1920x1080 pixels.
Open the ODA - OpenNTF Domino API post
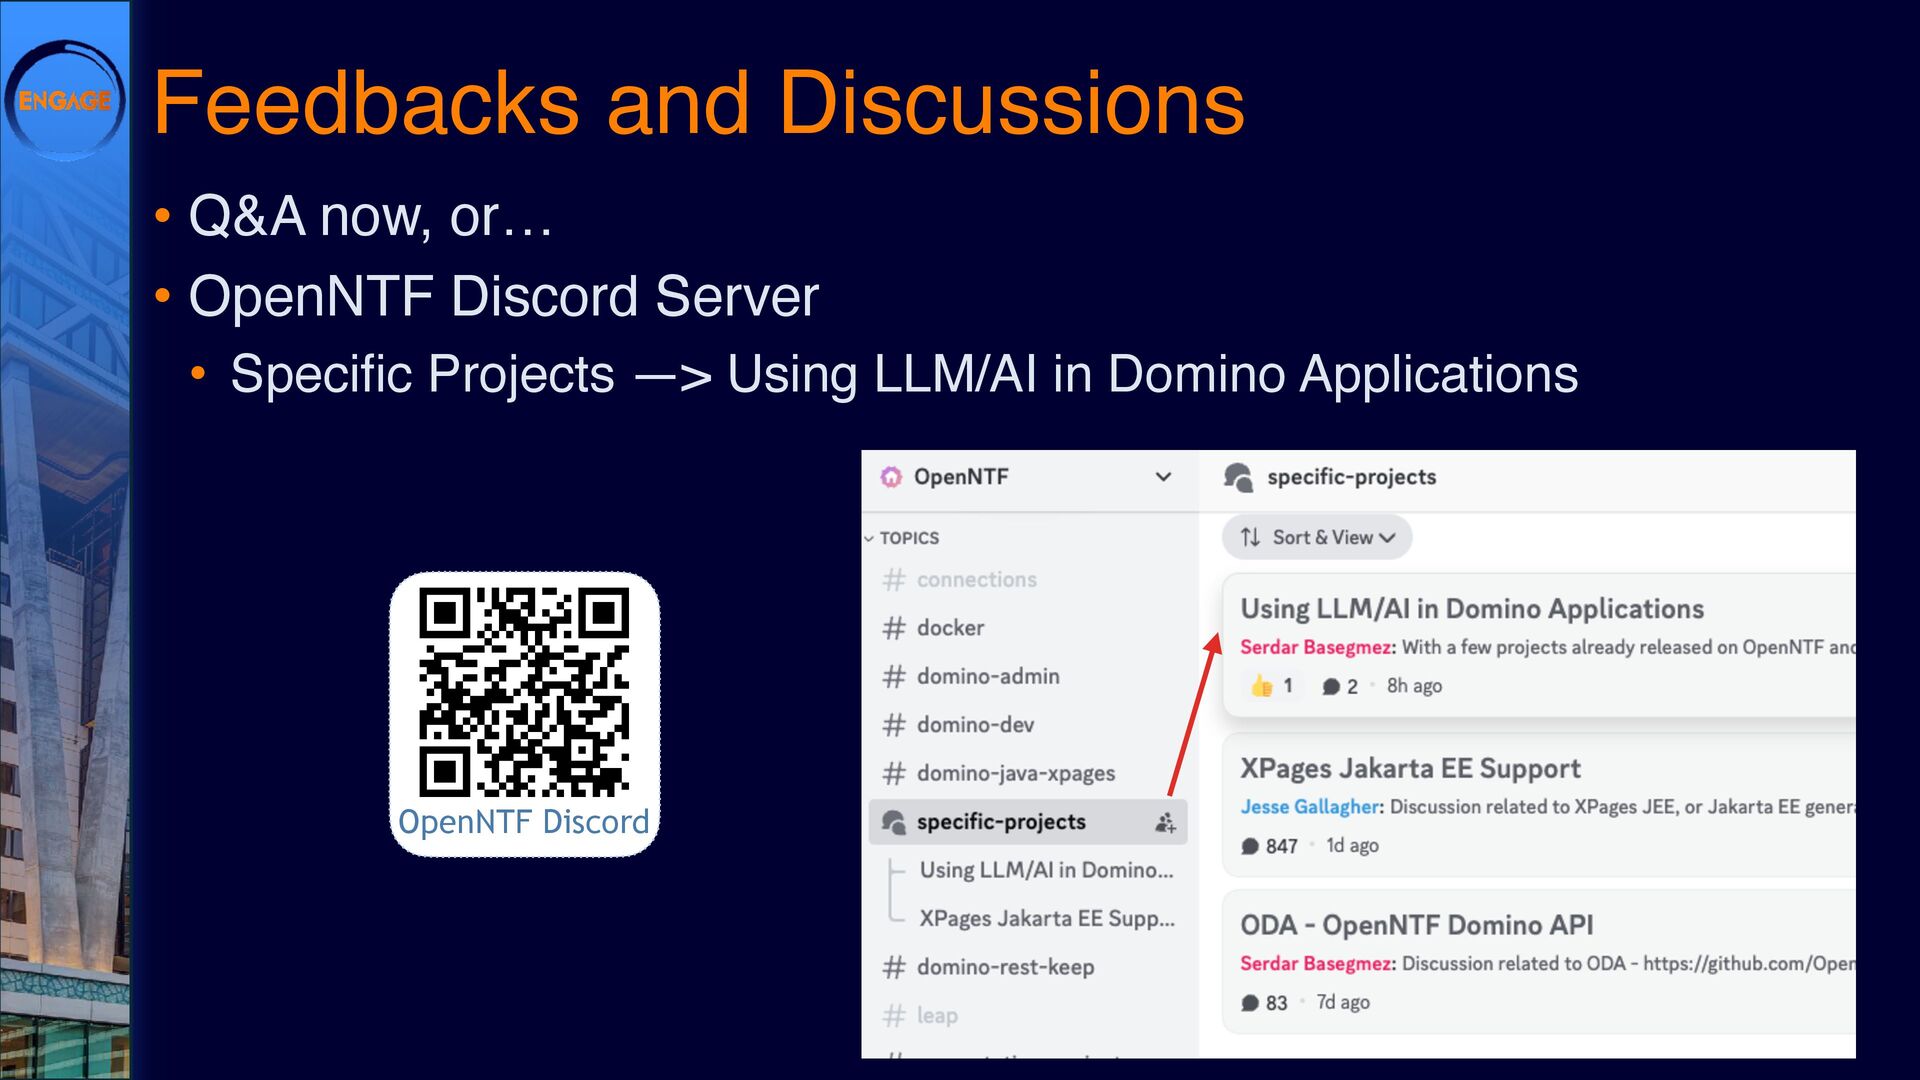[x=1538, y=963]
